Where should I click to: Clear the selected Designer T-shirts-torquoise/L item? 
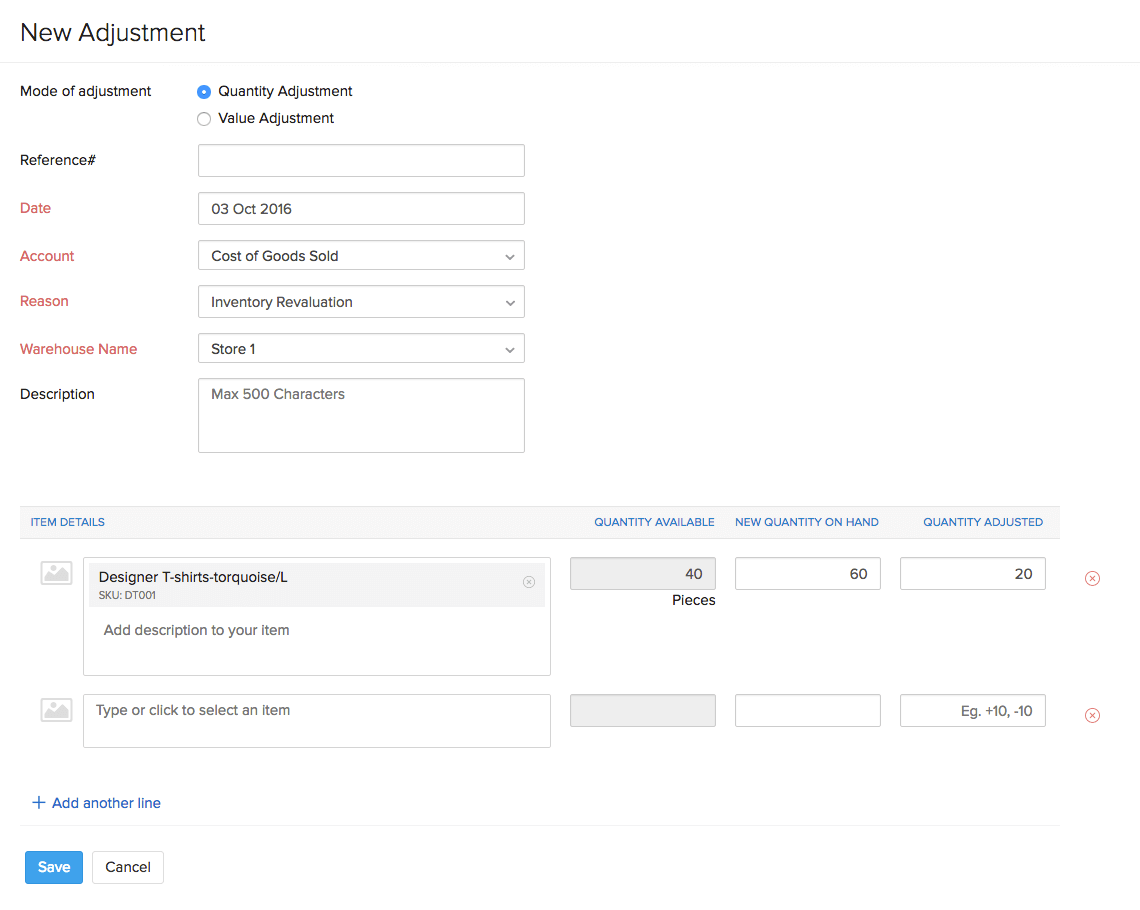tap(529, 582)
